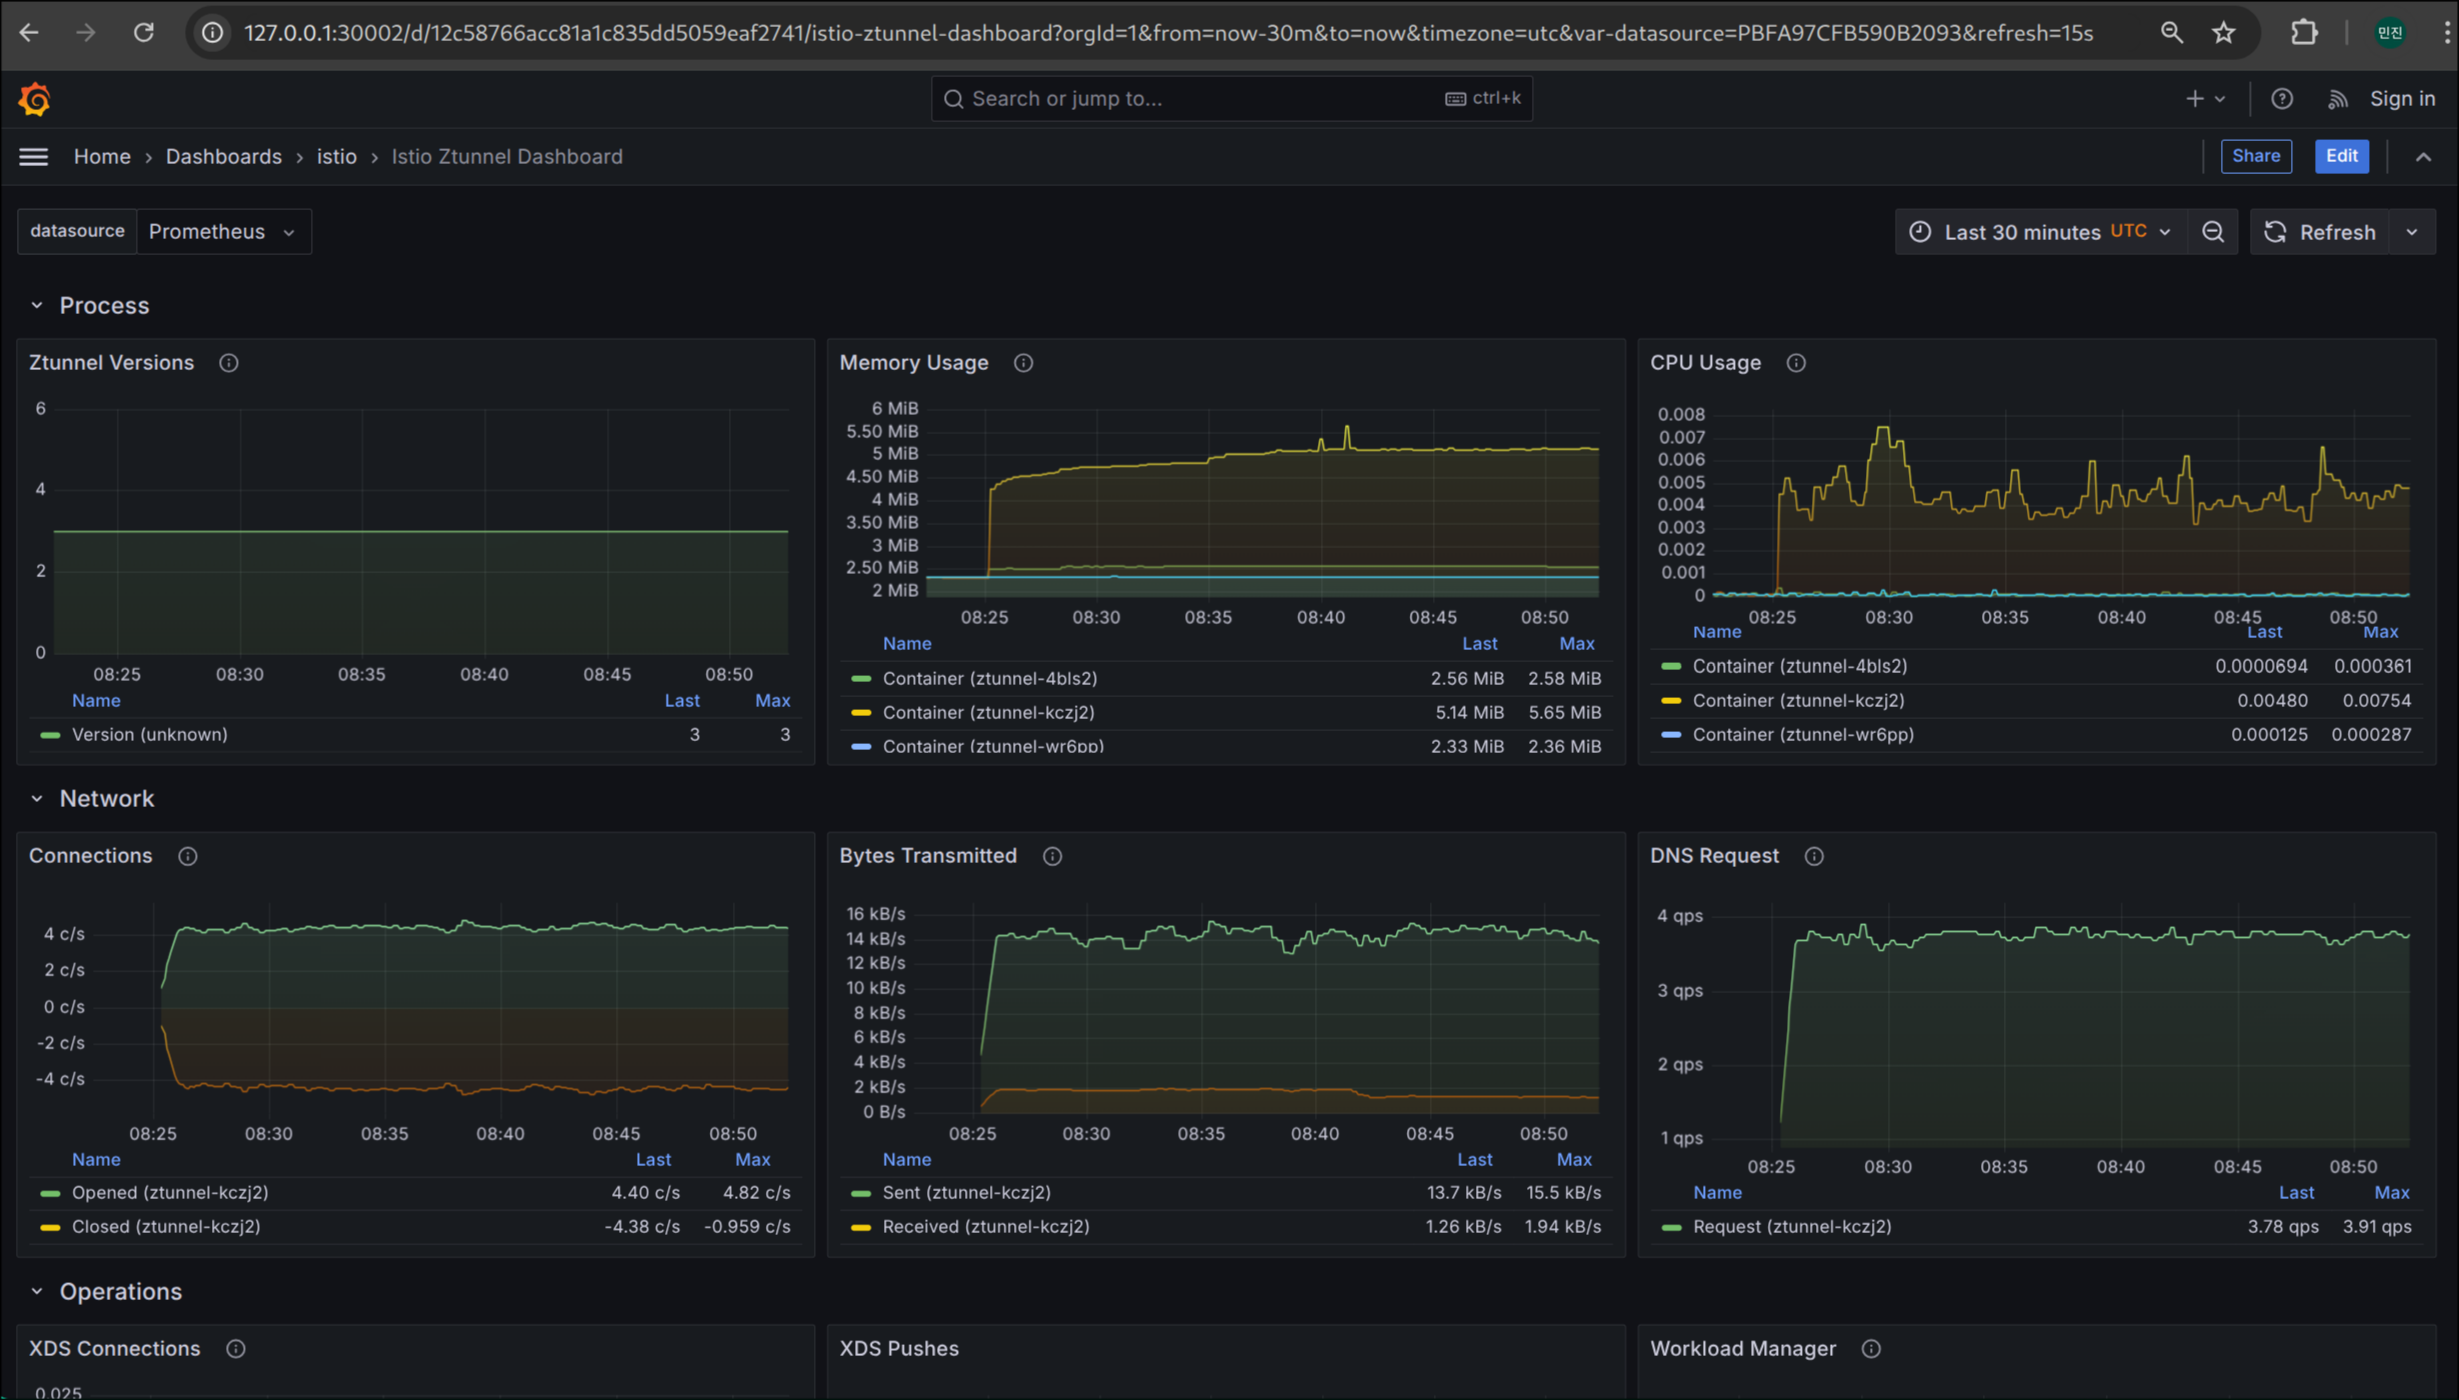Viewport: 2459px width, 1400px height.
Task: Show XDS Connections panel info icon
Action: [236, 1349]
